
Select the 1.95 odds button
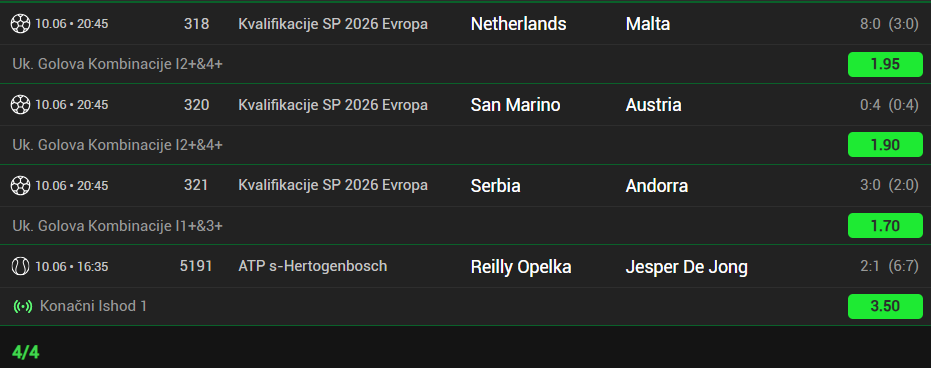pyautogui.click(x=885, y=64)
